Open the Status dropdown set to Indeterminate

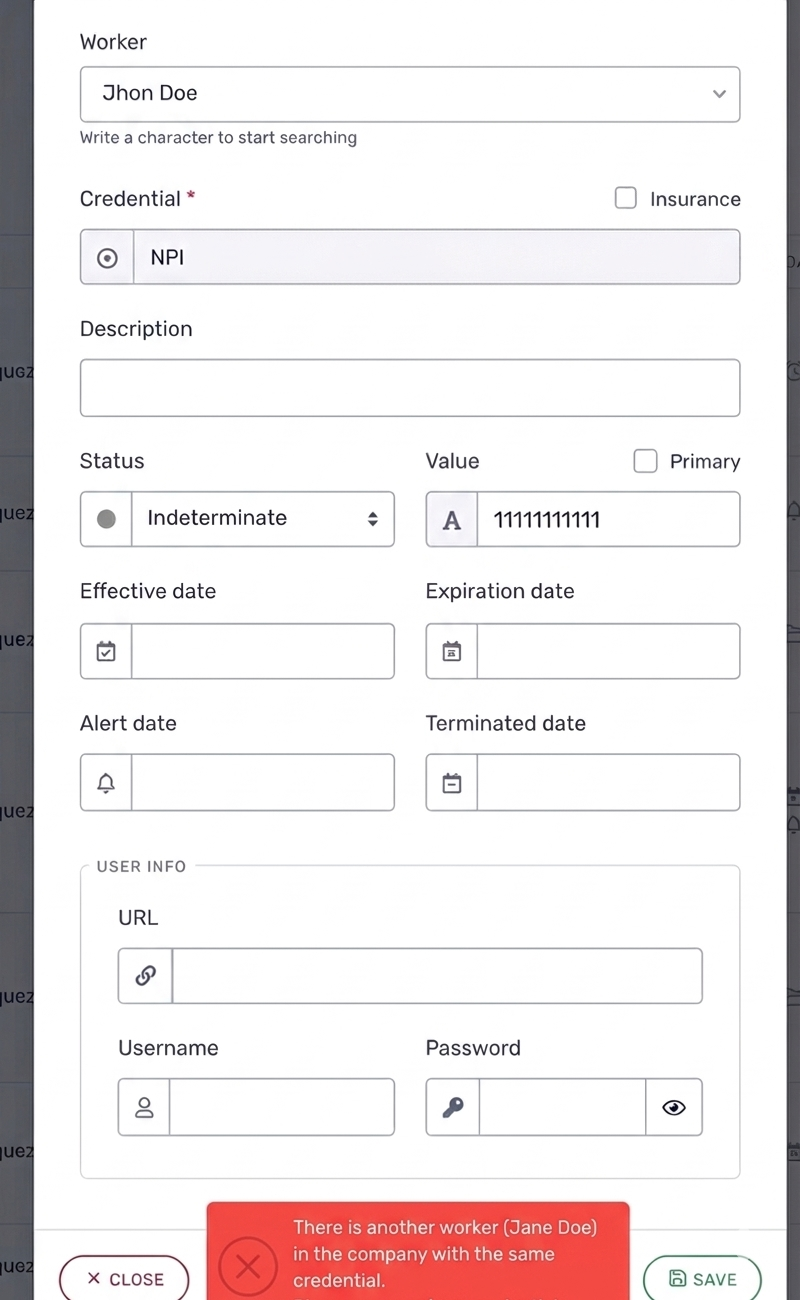[x=262, y=519]
